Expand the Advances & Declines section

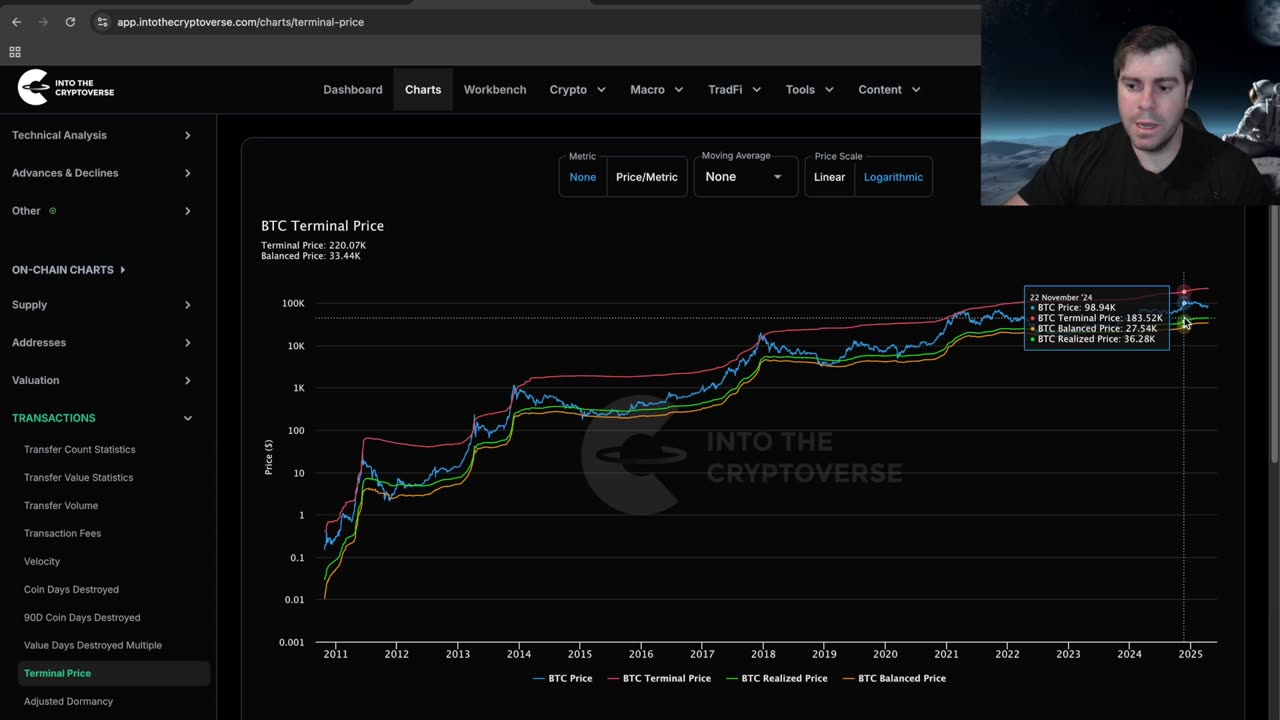(101, 173)
